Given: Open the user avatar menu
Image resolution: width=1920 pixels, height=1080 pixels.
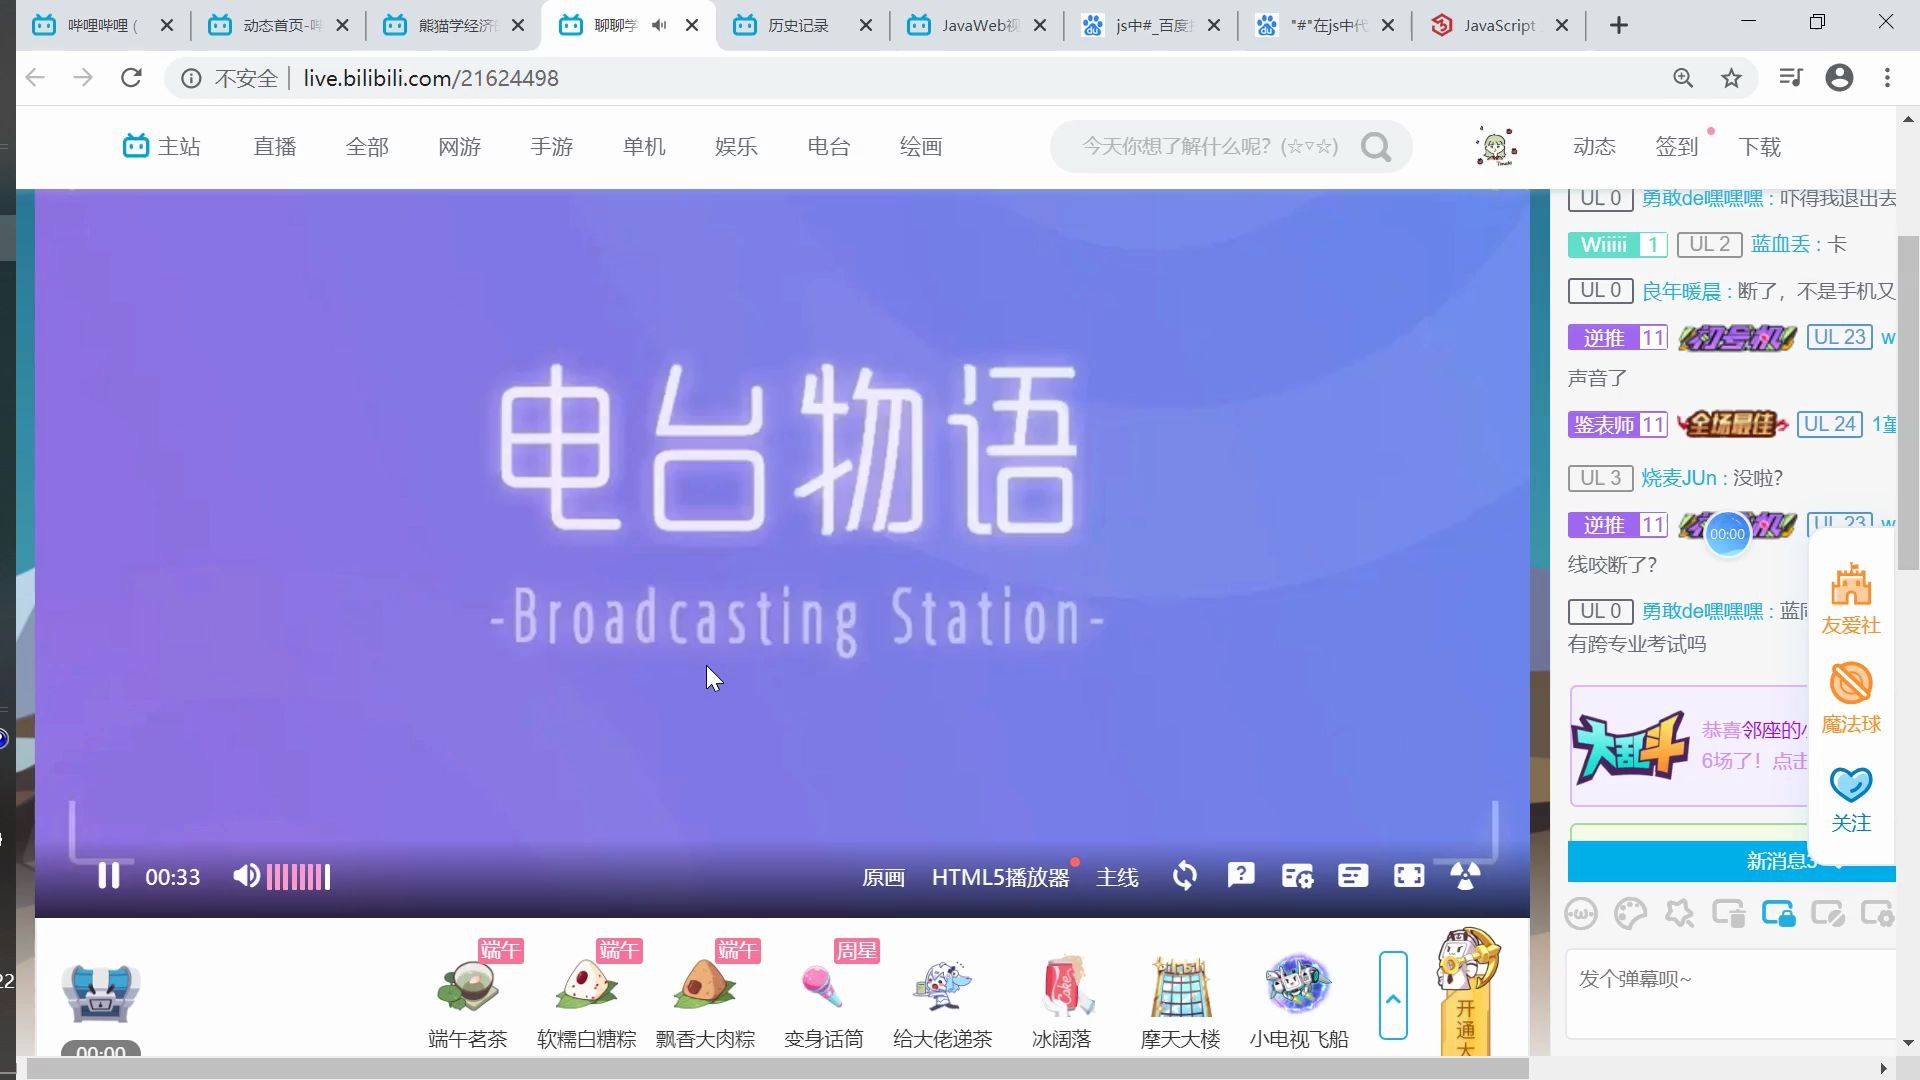Looking at the screenshot, I should pos(1496,147).
